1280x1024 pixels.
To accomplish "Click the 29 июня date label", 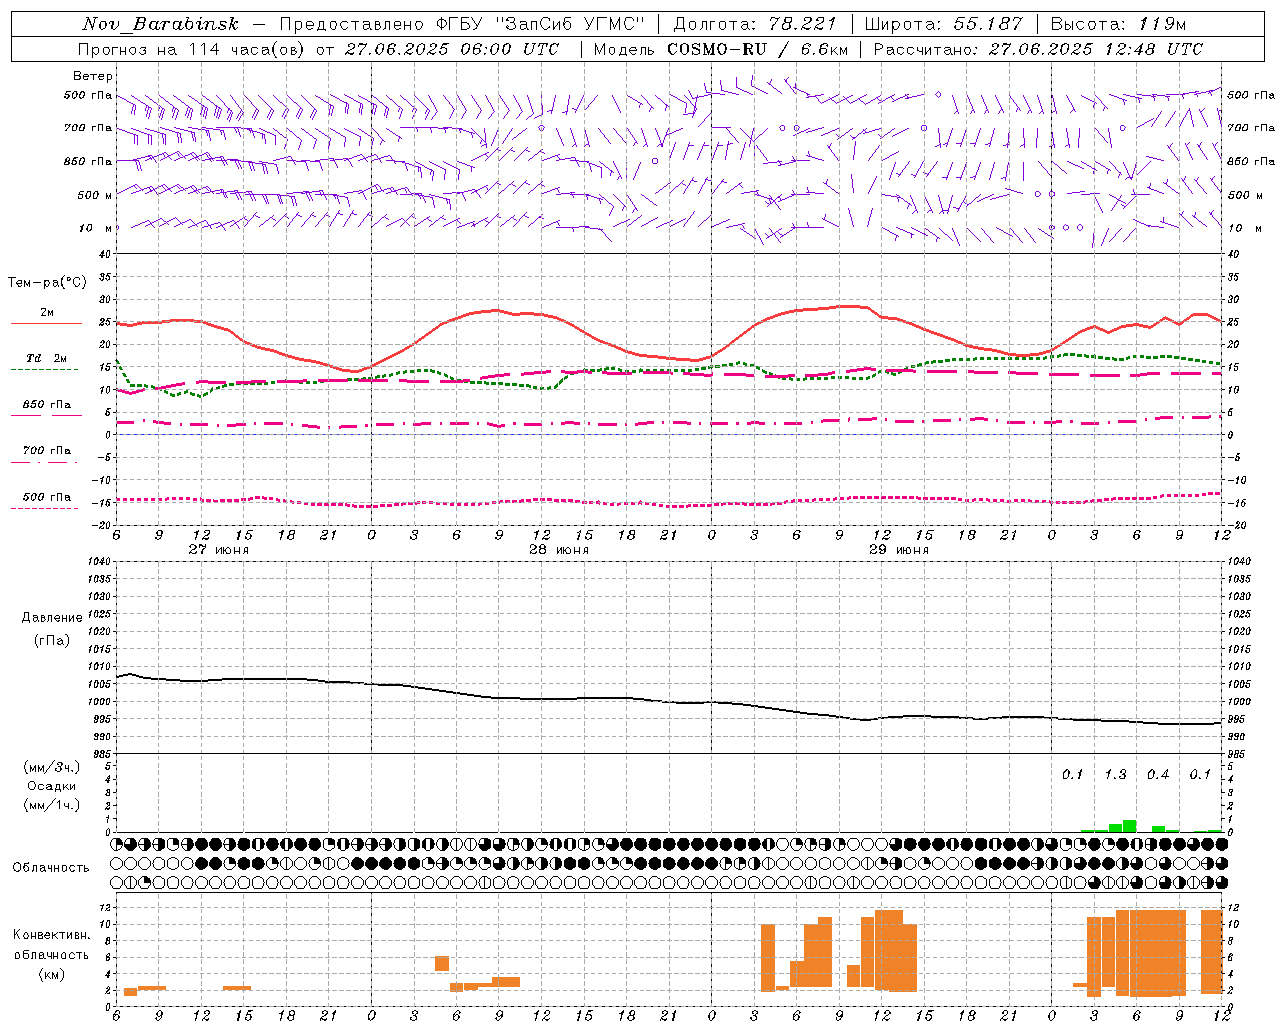I will (x=899, y=550).
